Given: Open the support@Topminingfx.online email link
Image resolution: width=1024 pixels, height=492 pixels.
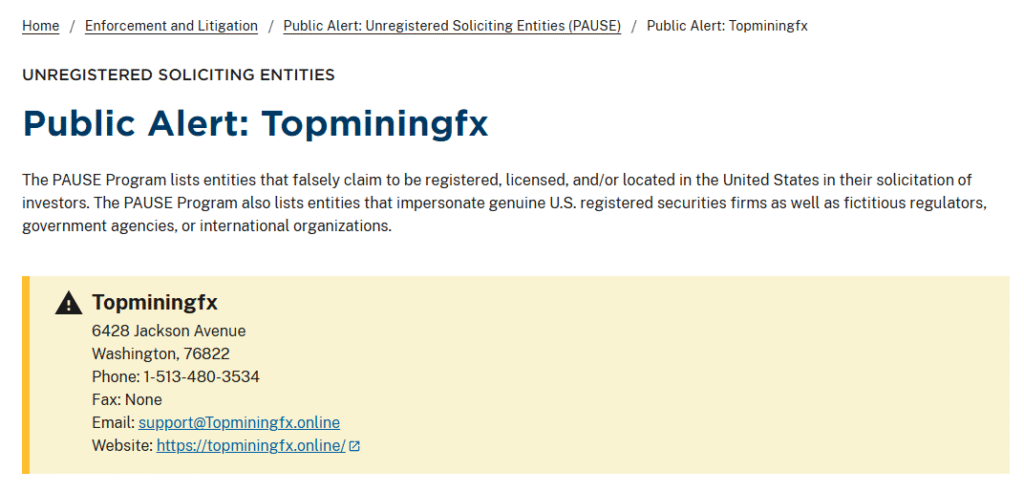Looking at the screenshot, I should (x=239, y=423).
